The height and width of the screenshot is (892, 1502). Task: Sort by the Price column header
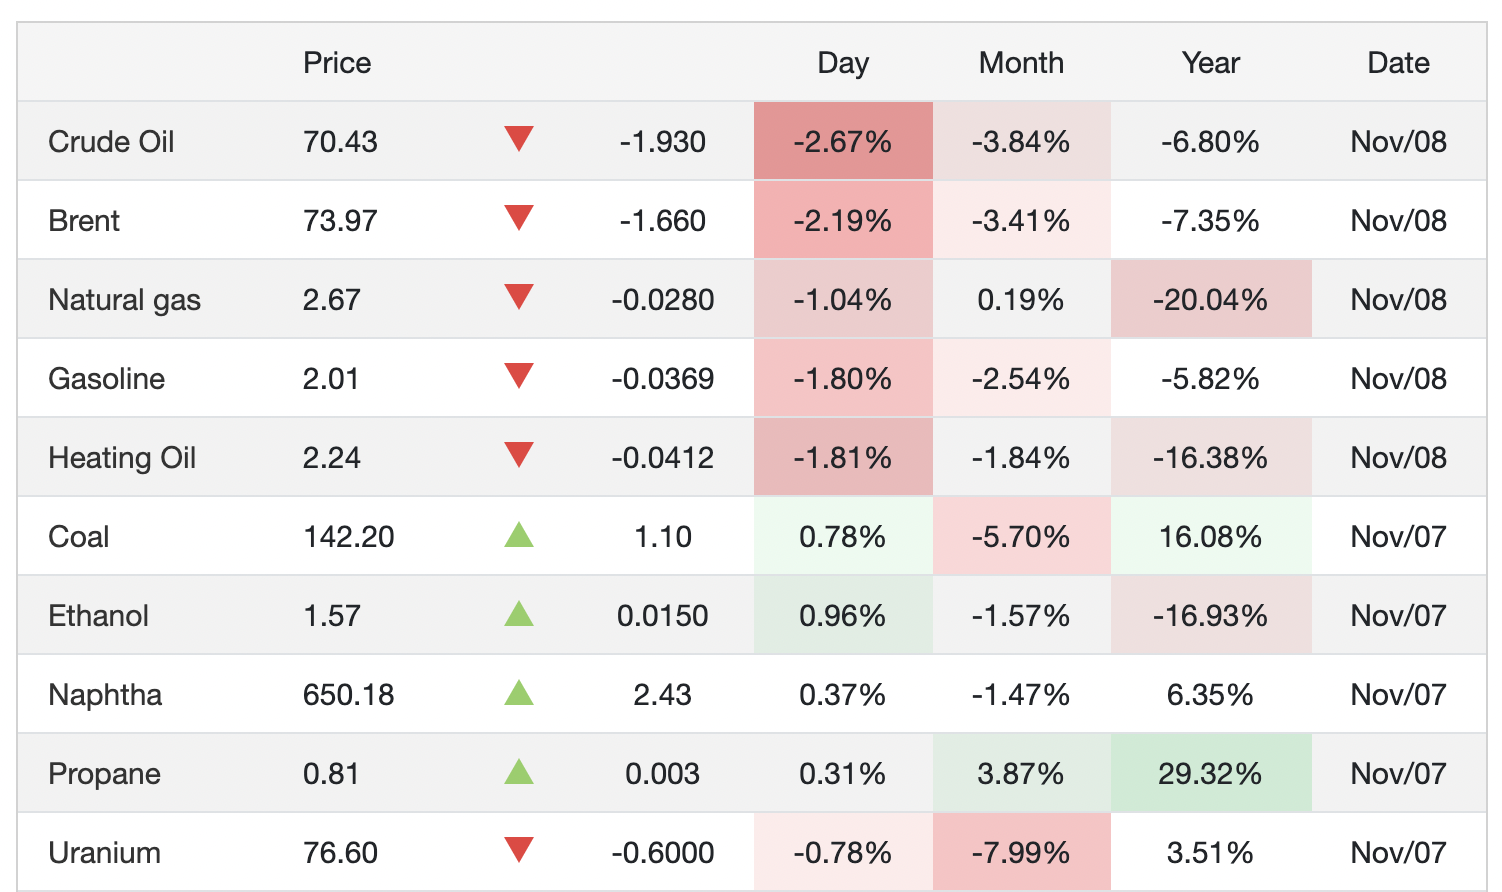[x=337, y=63]
